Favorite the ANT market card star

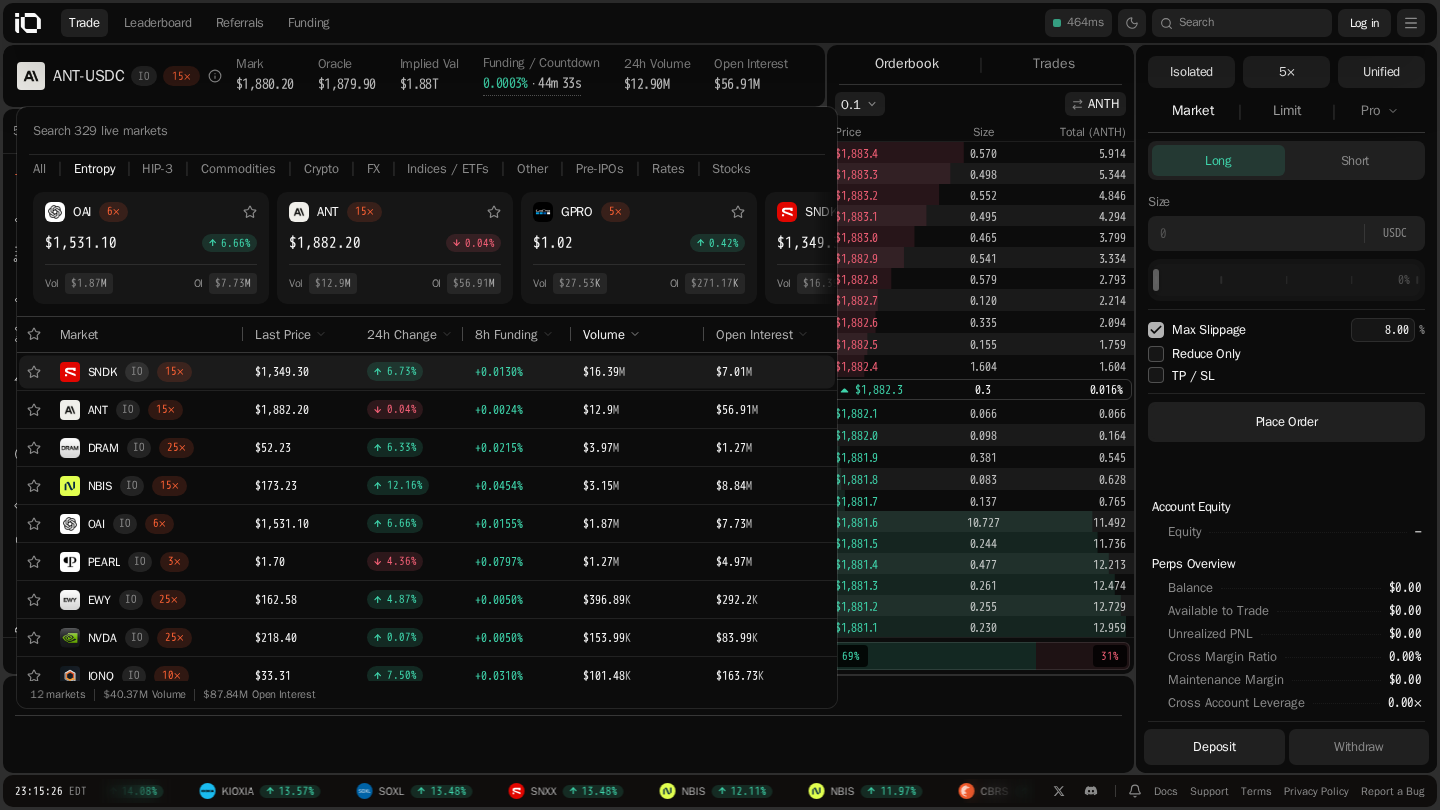494,212
